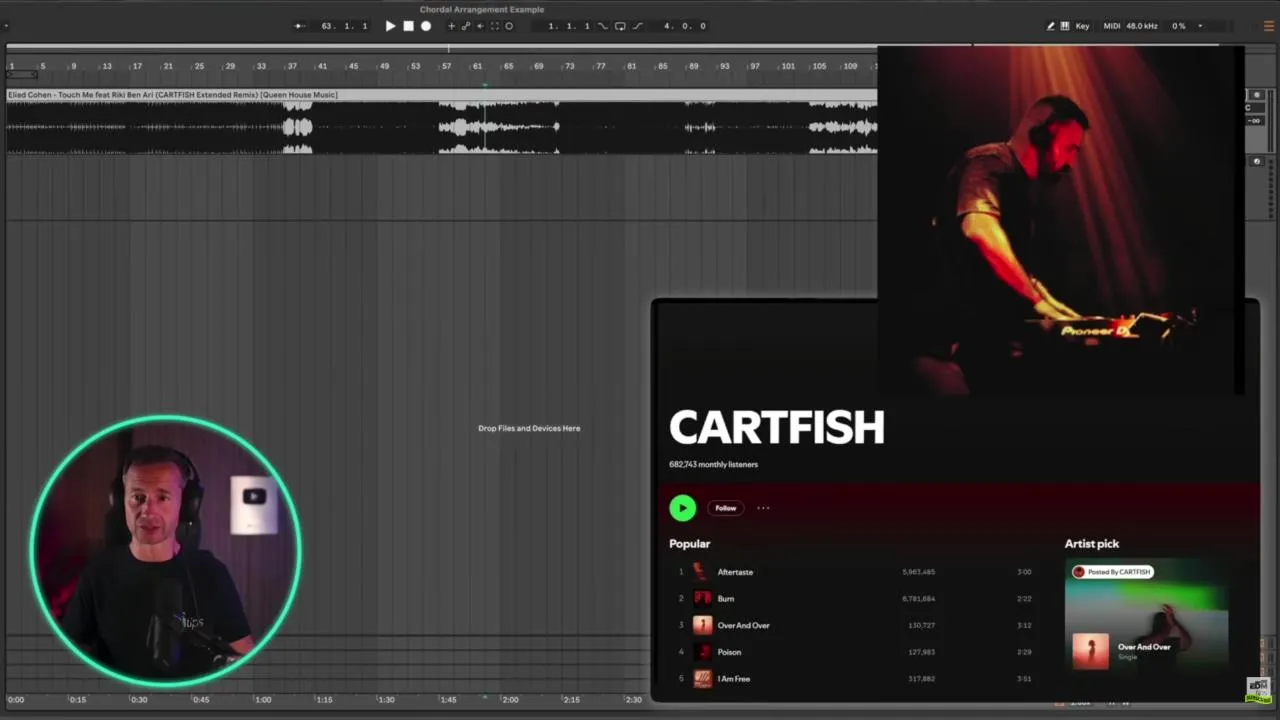Click the Burn album cover thumbnail
Image resolution: width=1280 pixels, height=720 pixels.
702,599
